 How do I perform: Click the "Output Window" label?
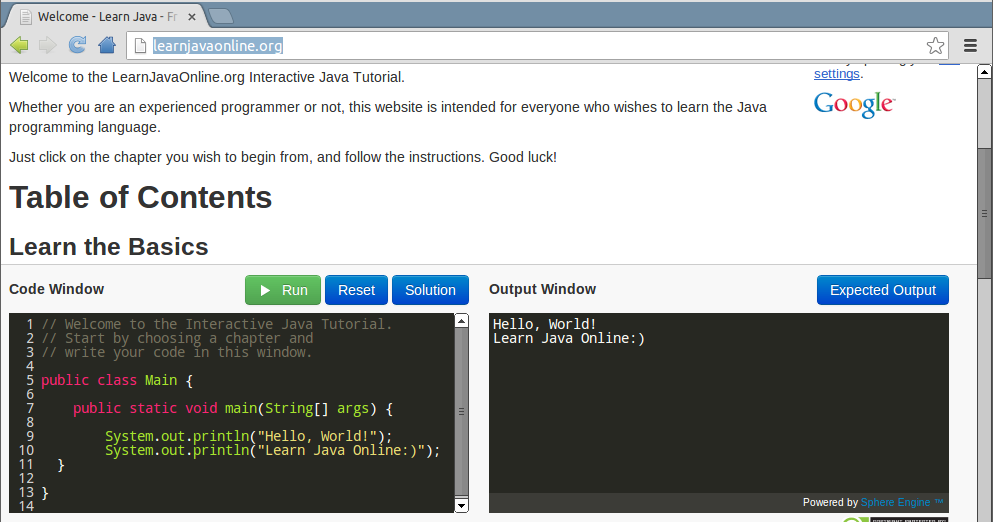[x=542, y=289]
